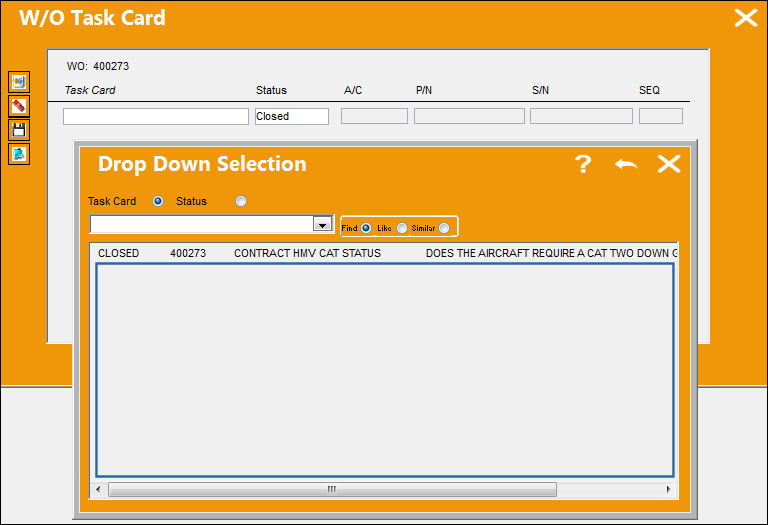Click the S/N column header
This screenshot has width=768, height=525.
(540, 90)
